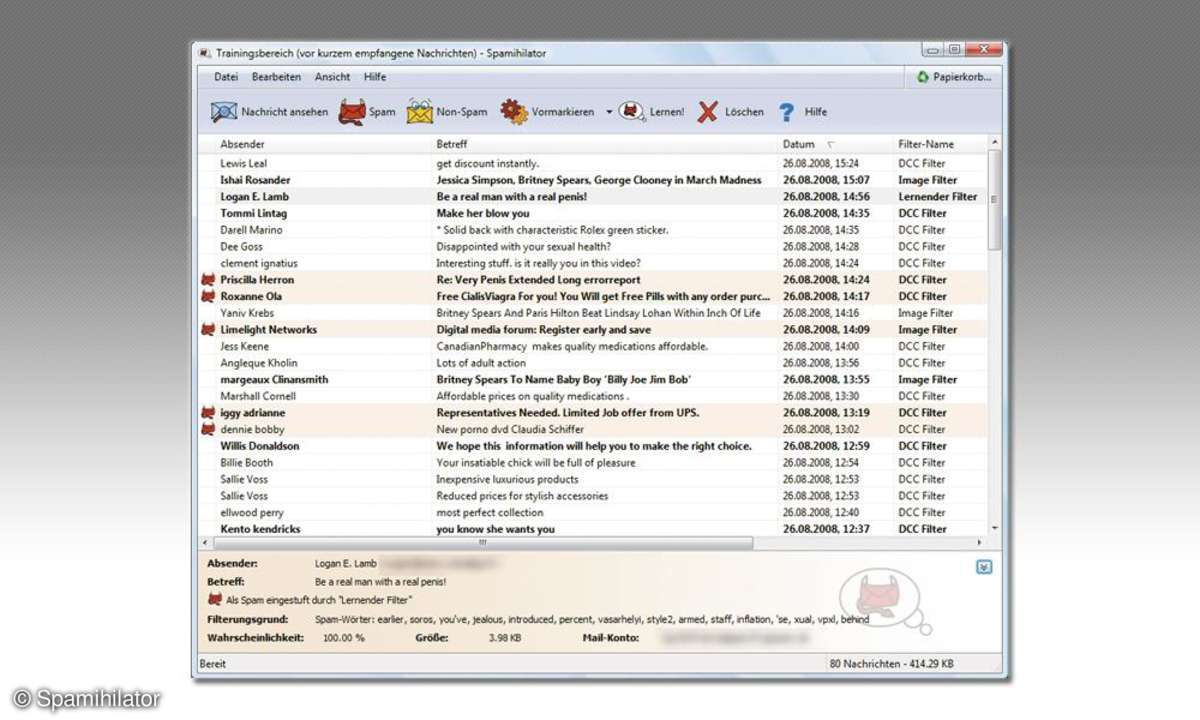Open the Hilfe menu in the menu bar
Screen dimensions: 1200x720
[x=375, y=77]
